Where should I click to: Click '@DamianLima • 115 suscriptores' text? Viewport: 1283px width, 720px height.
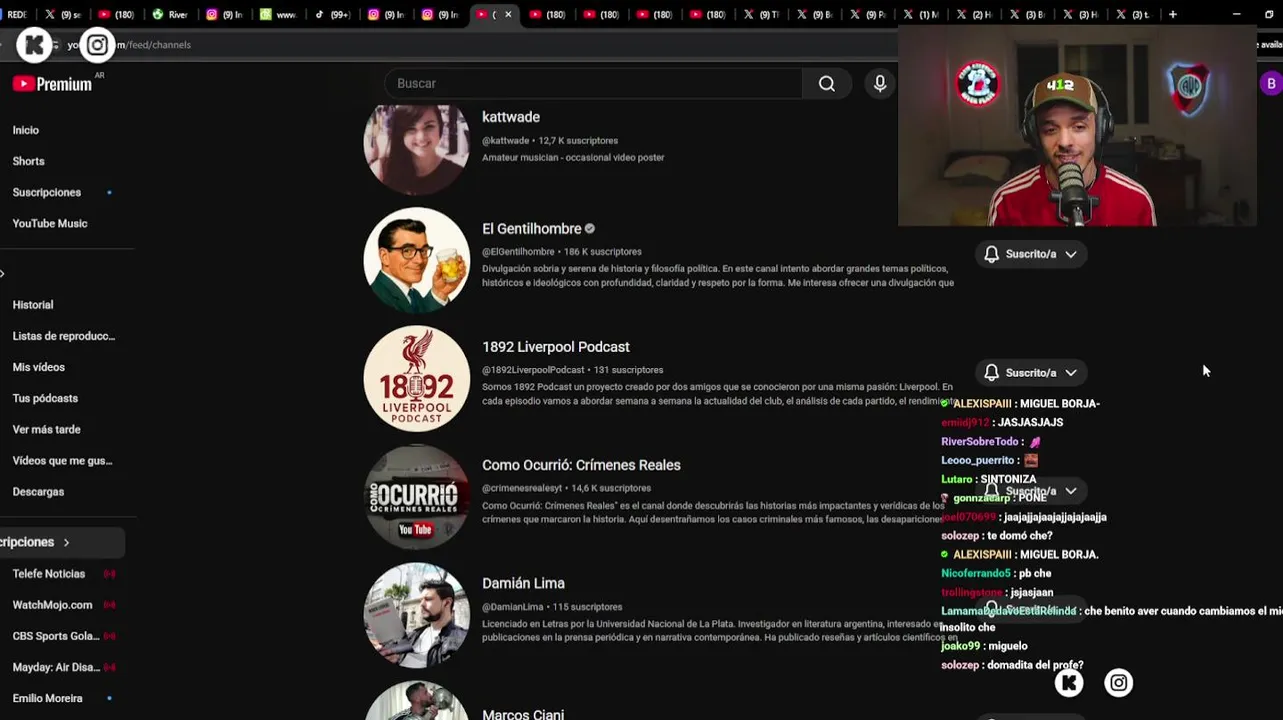coord(552,607)
